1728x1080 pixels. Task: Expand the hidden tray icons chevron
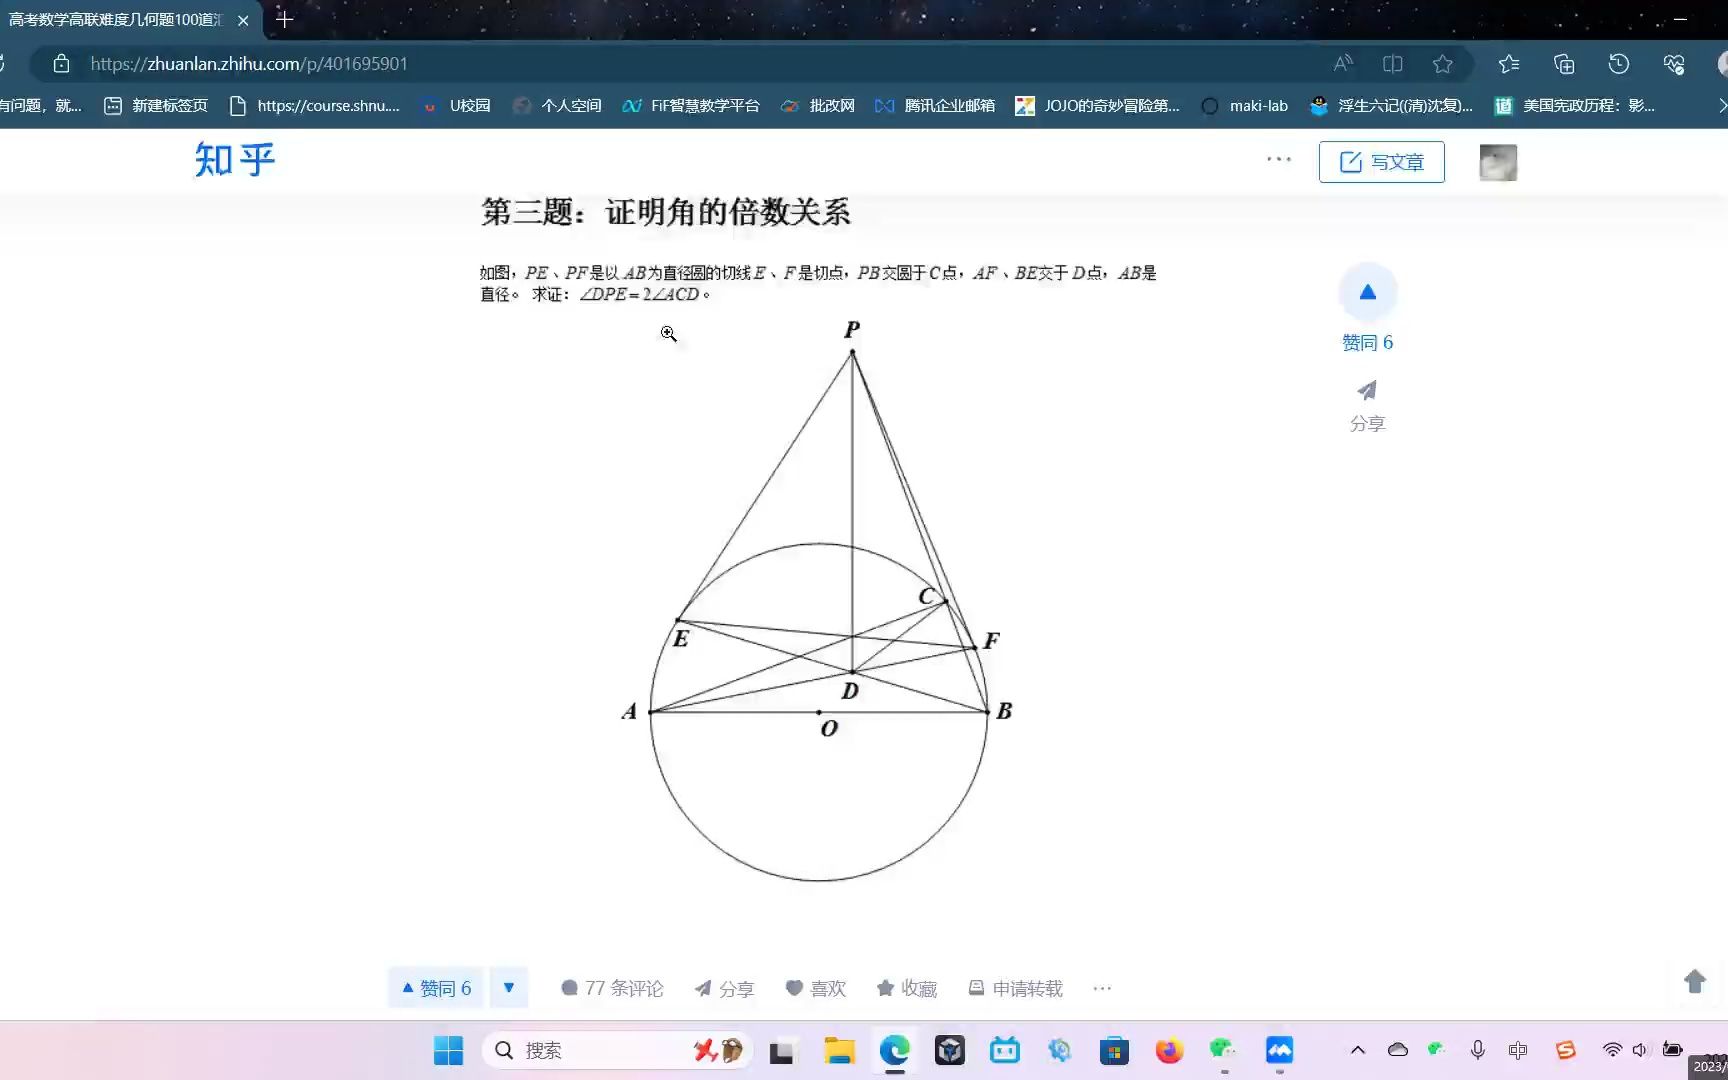[1357, 1050]
